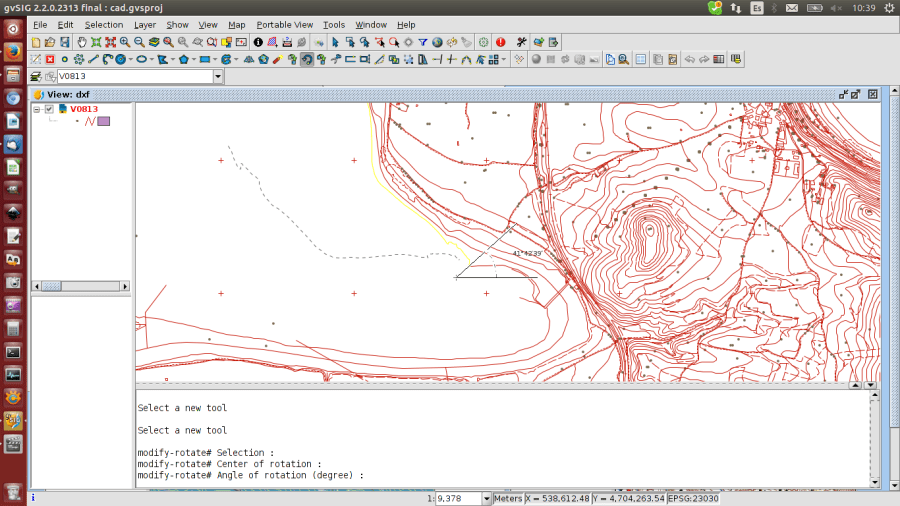Image resolution: width=900 pixels, height=506 pixels.
Task: Toggle visibility checkbox of layer V0813
Action: click(x=49, y=109)
